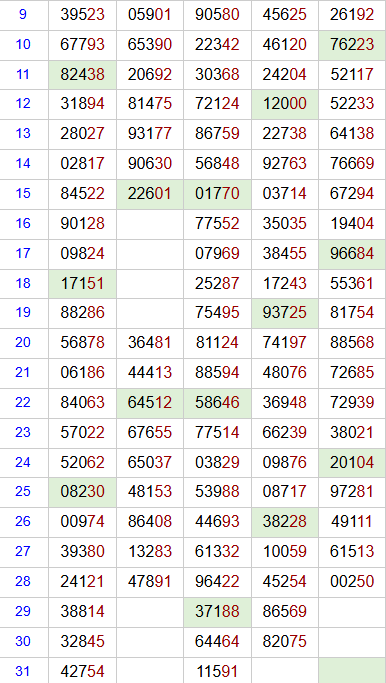Viewport: 386px width, 683px height.
Task: Click number 90580
Action: (217, 15)
